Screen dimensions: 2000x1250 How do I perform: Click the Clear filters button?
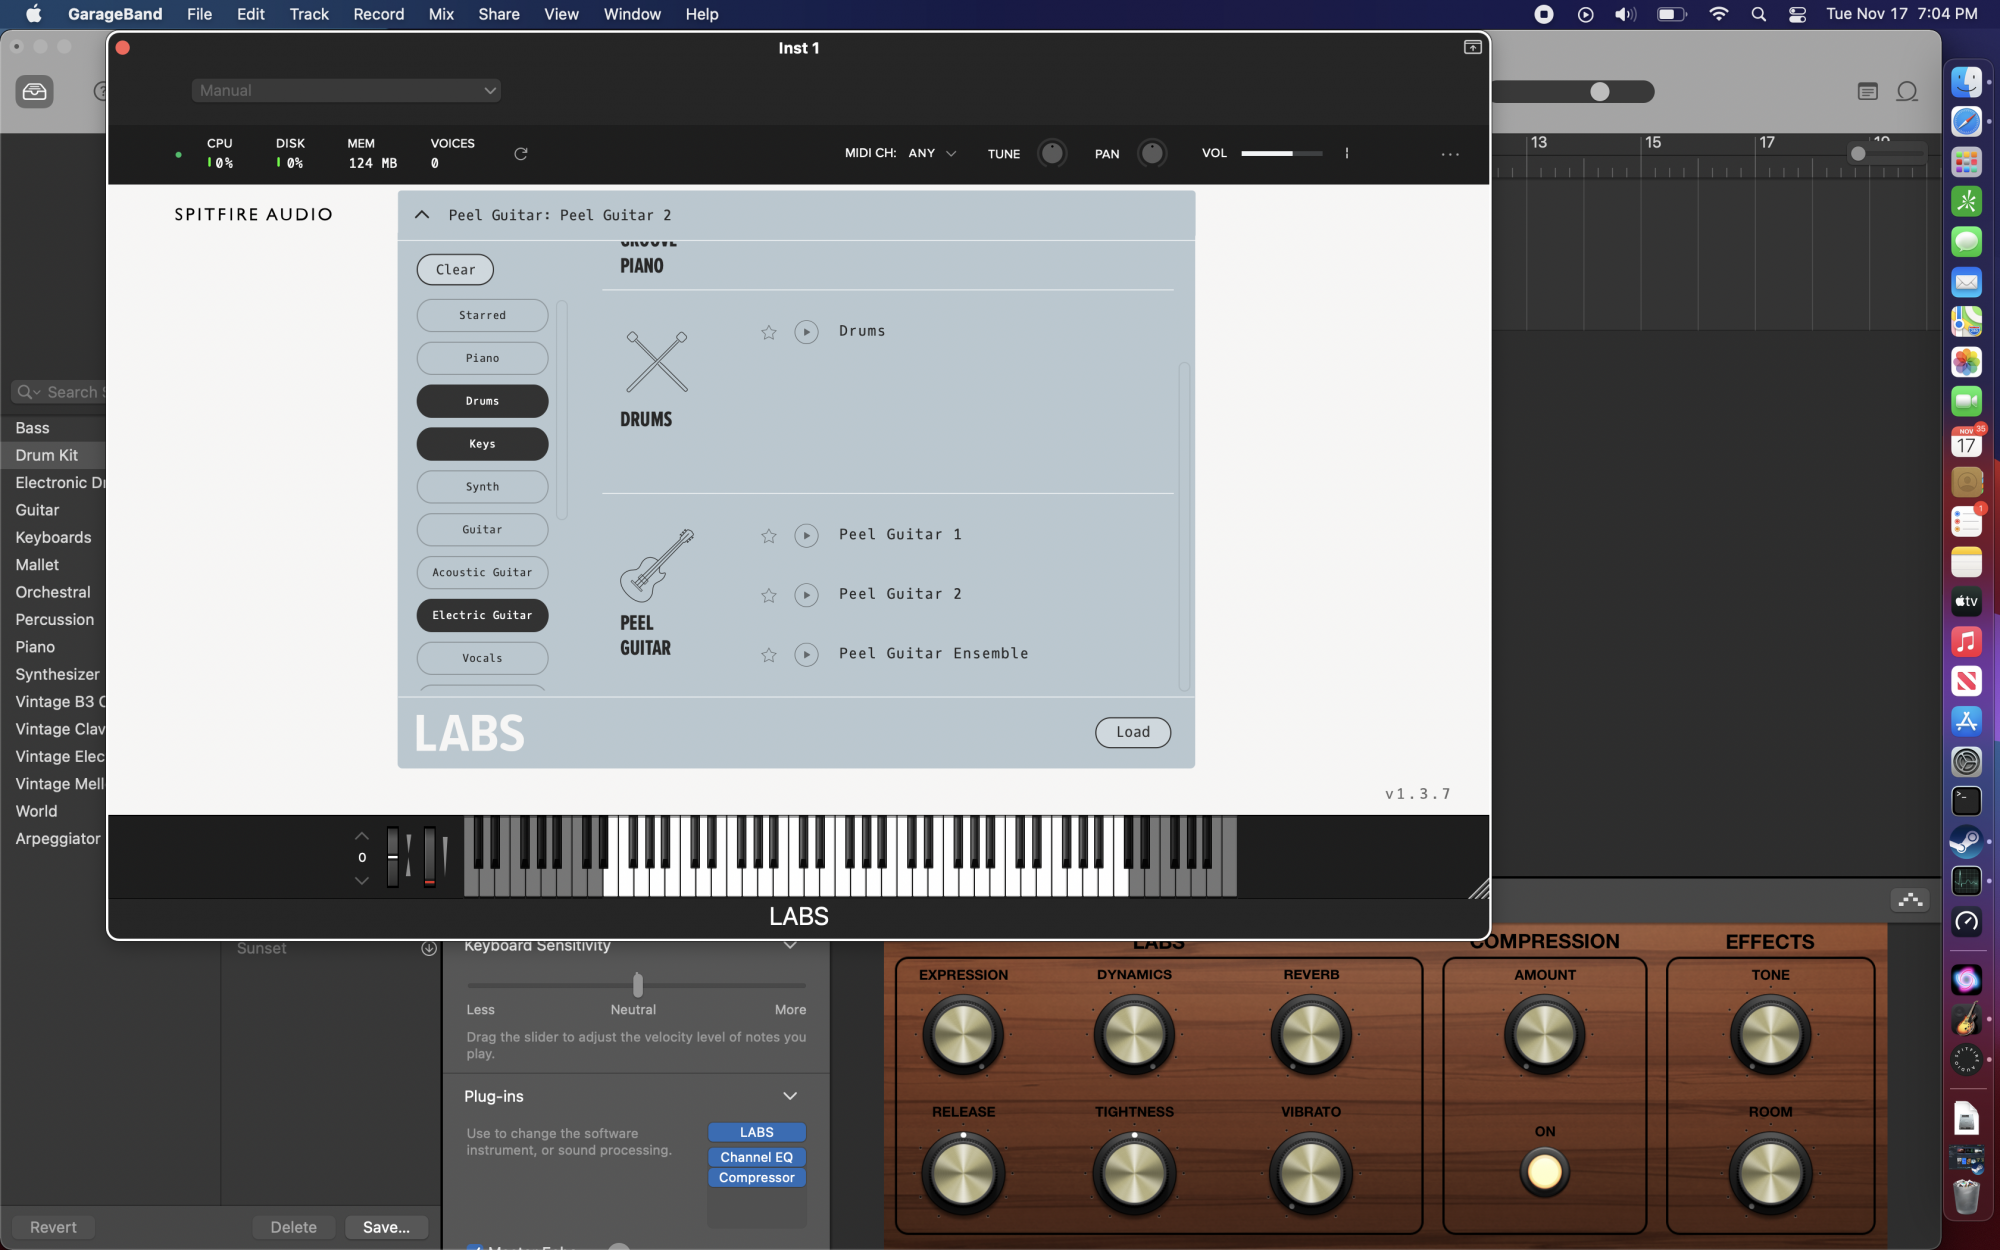coord(455,270)
